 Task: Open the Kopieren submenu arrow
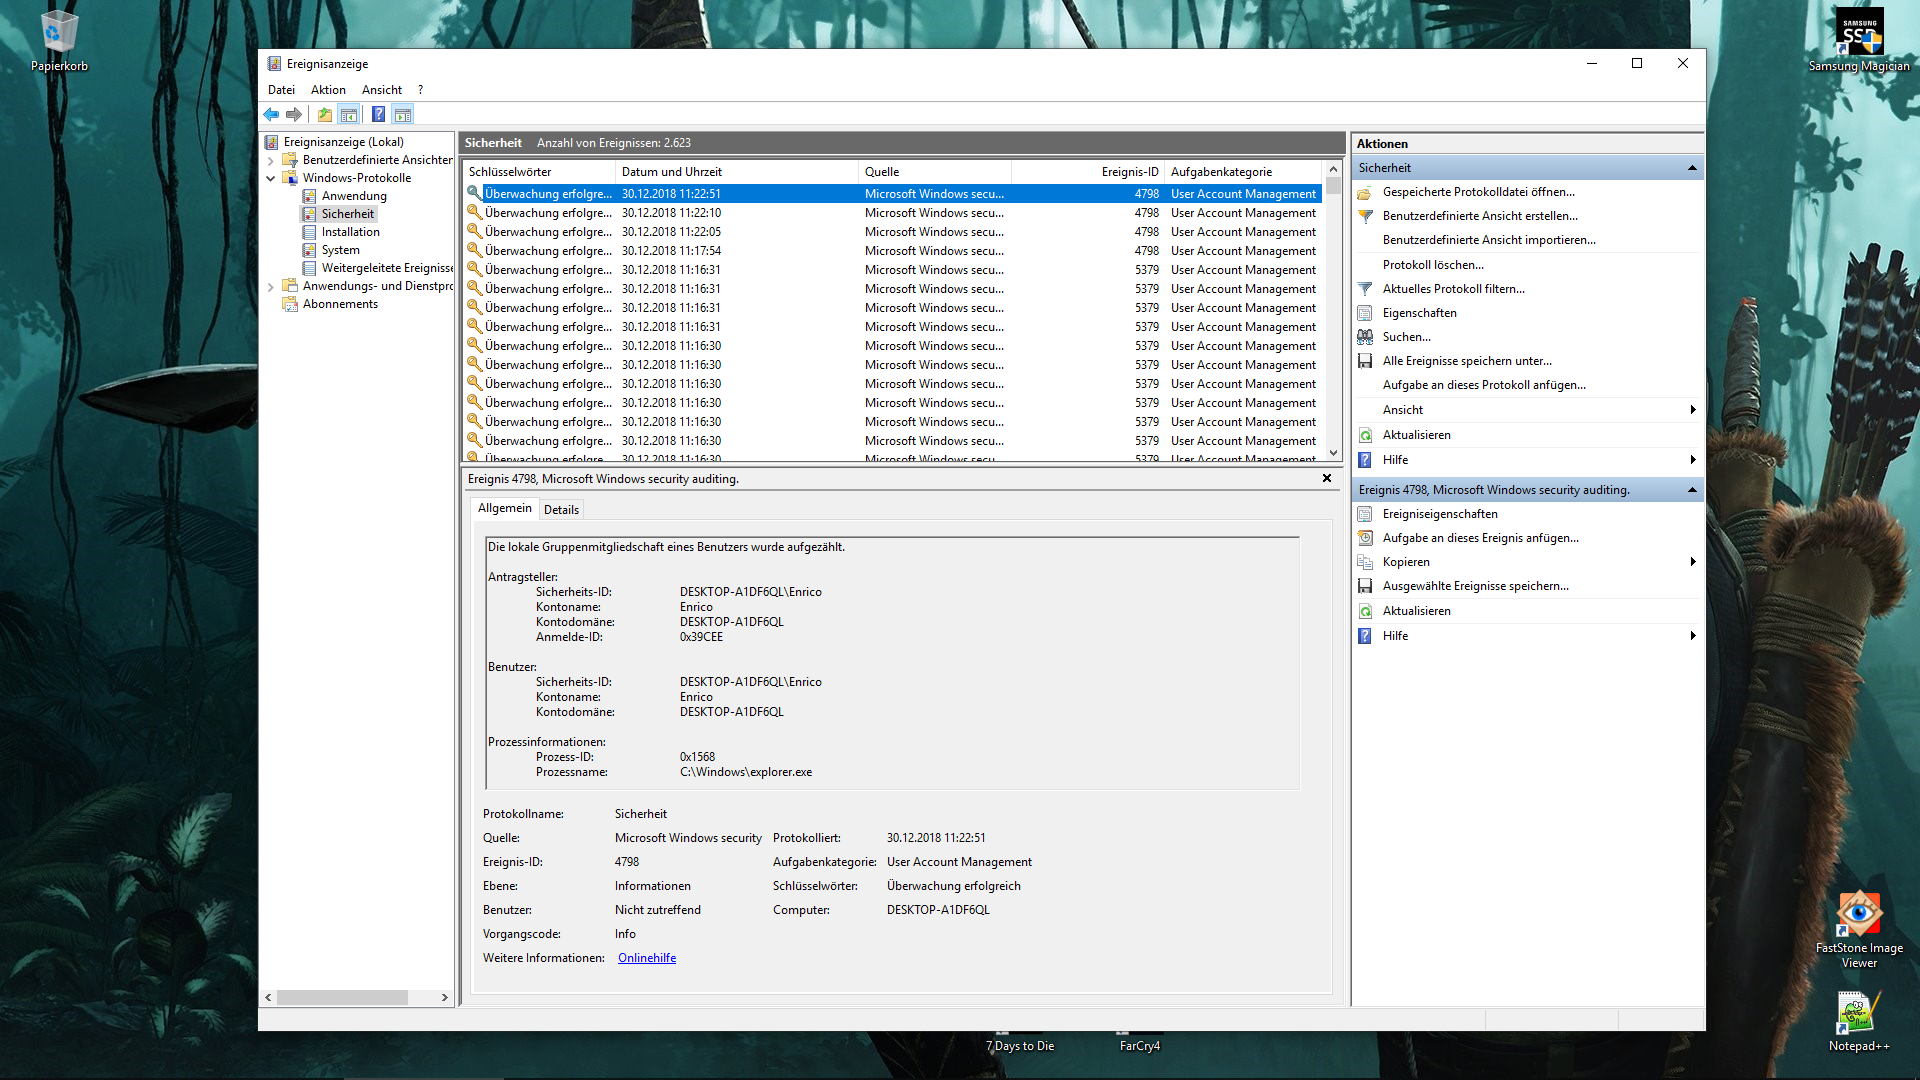click(x=1692, y=562)
